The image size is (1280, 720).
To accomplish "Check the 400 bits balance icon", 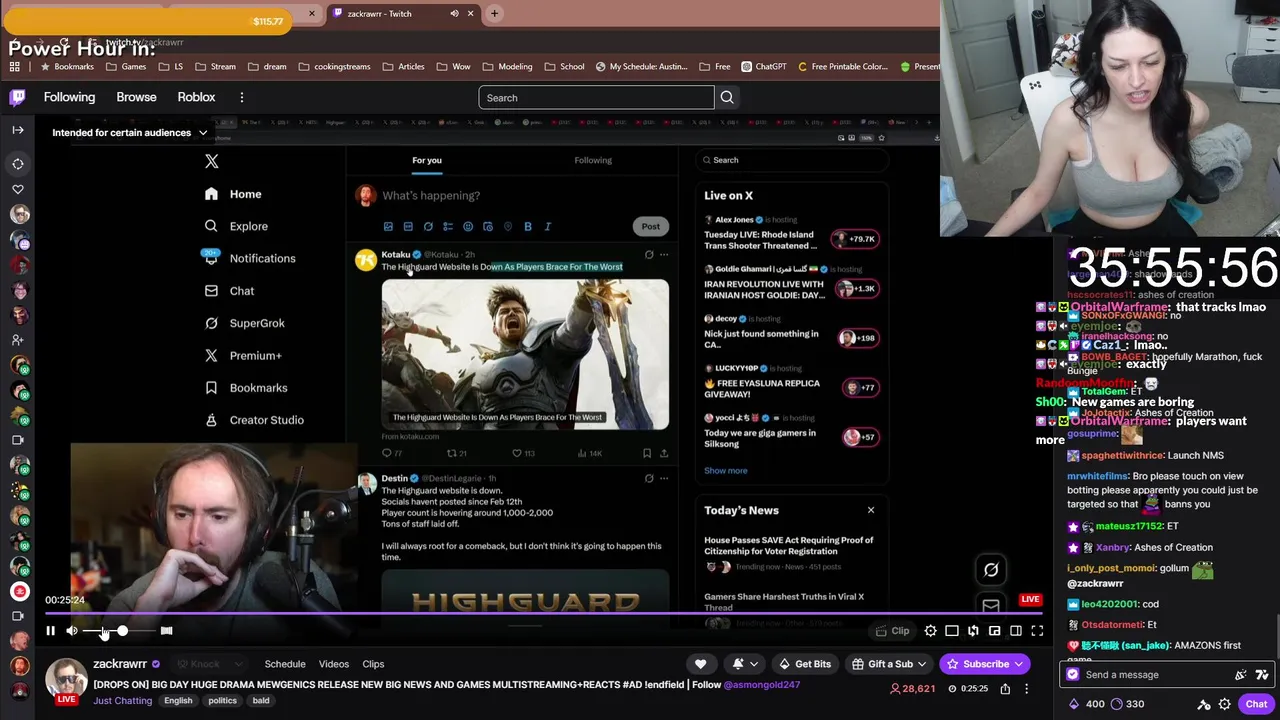I will (x=1074, y=704).
